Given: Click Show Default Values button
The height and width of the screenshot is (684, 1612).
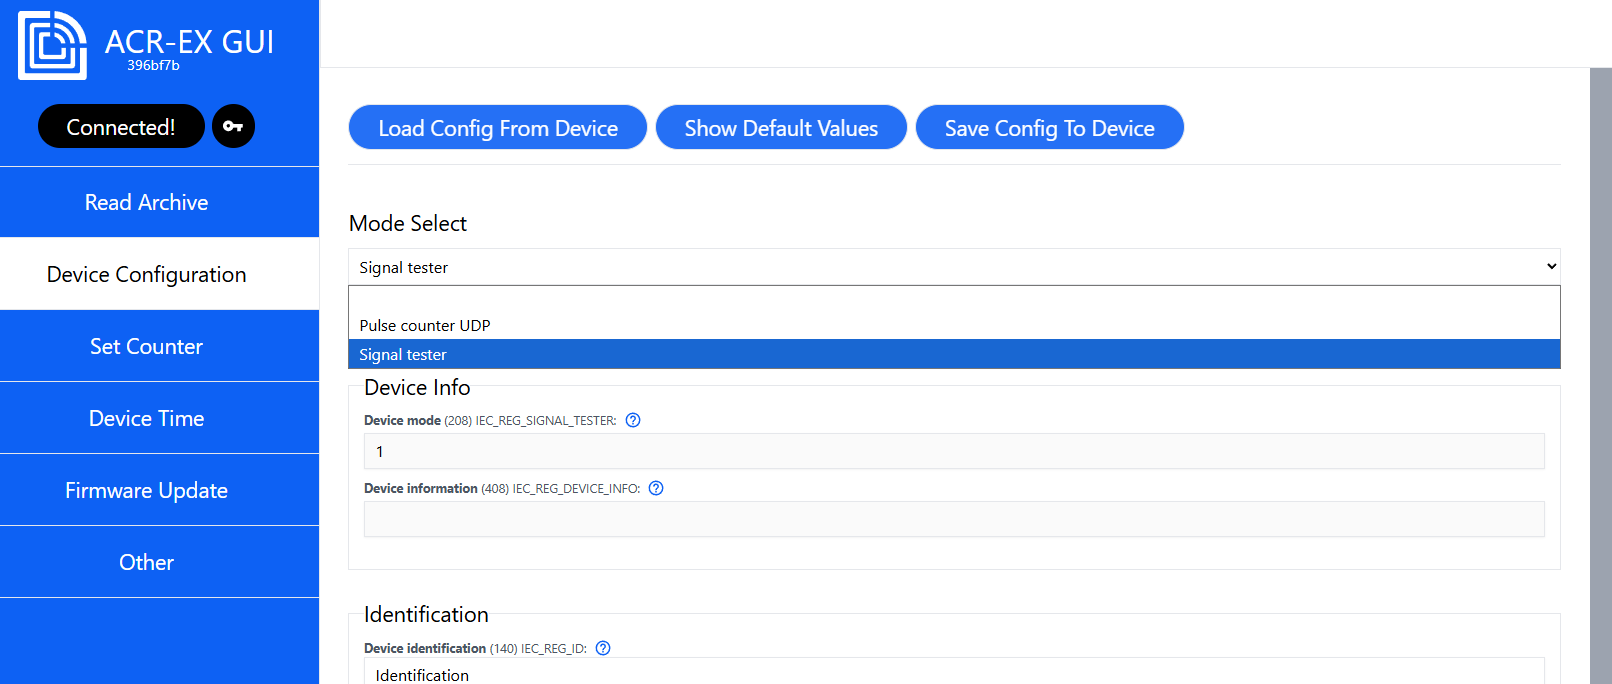Looking at the screenshot, I should pyautogui.click(x=780, y=128).
